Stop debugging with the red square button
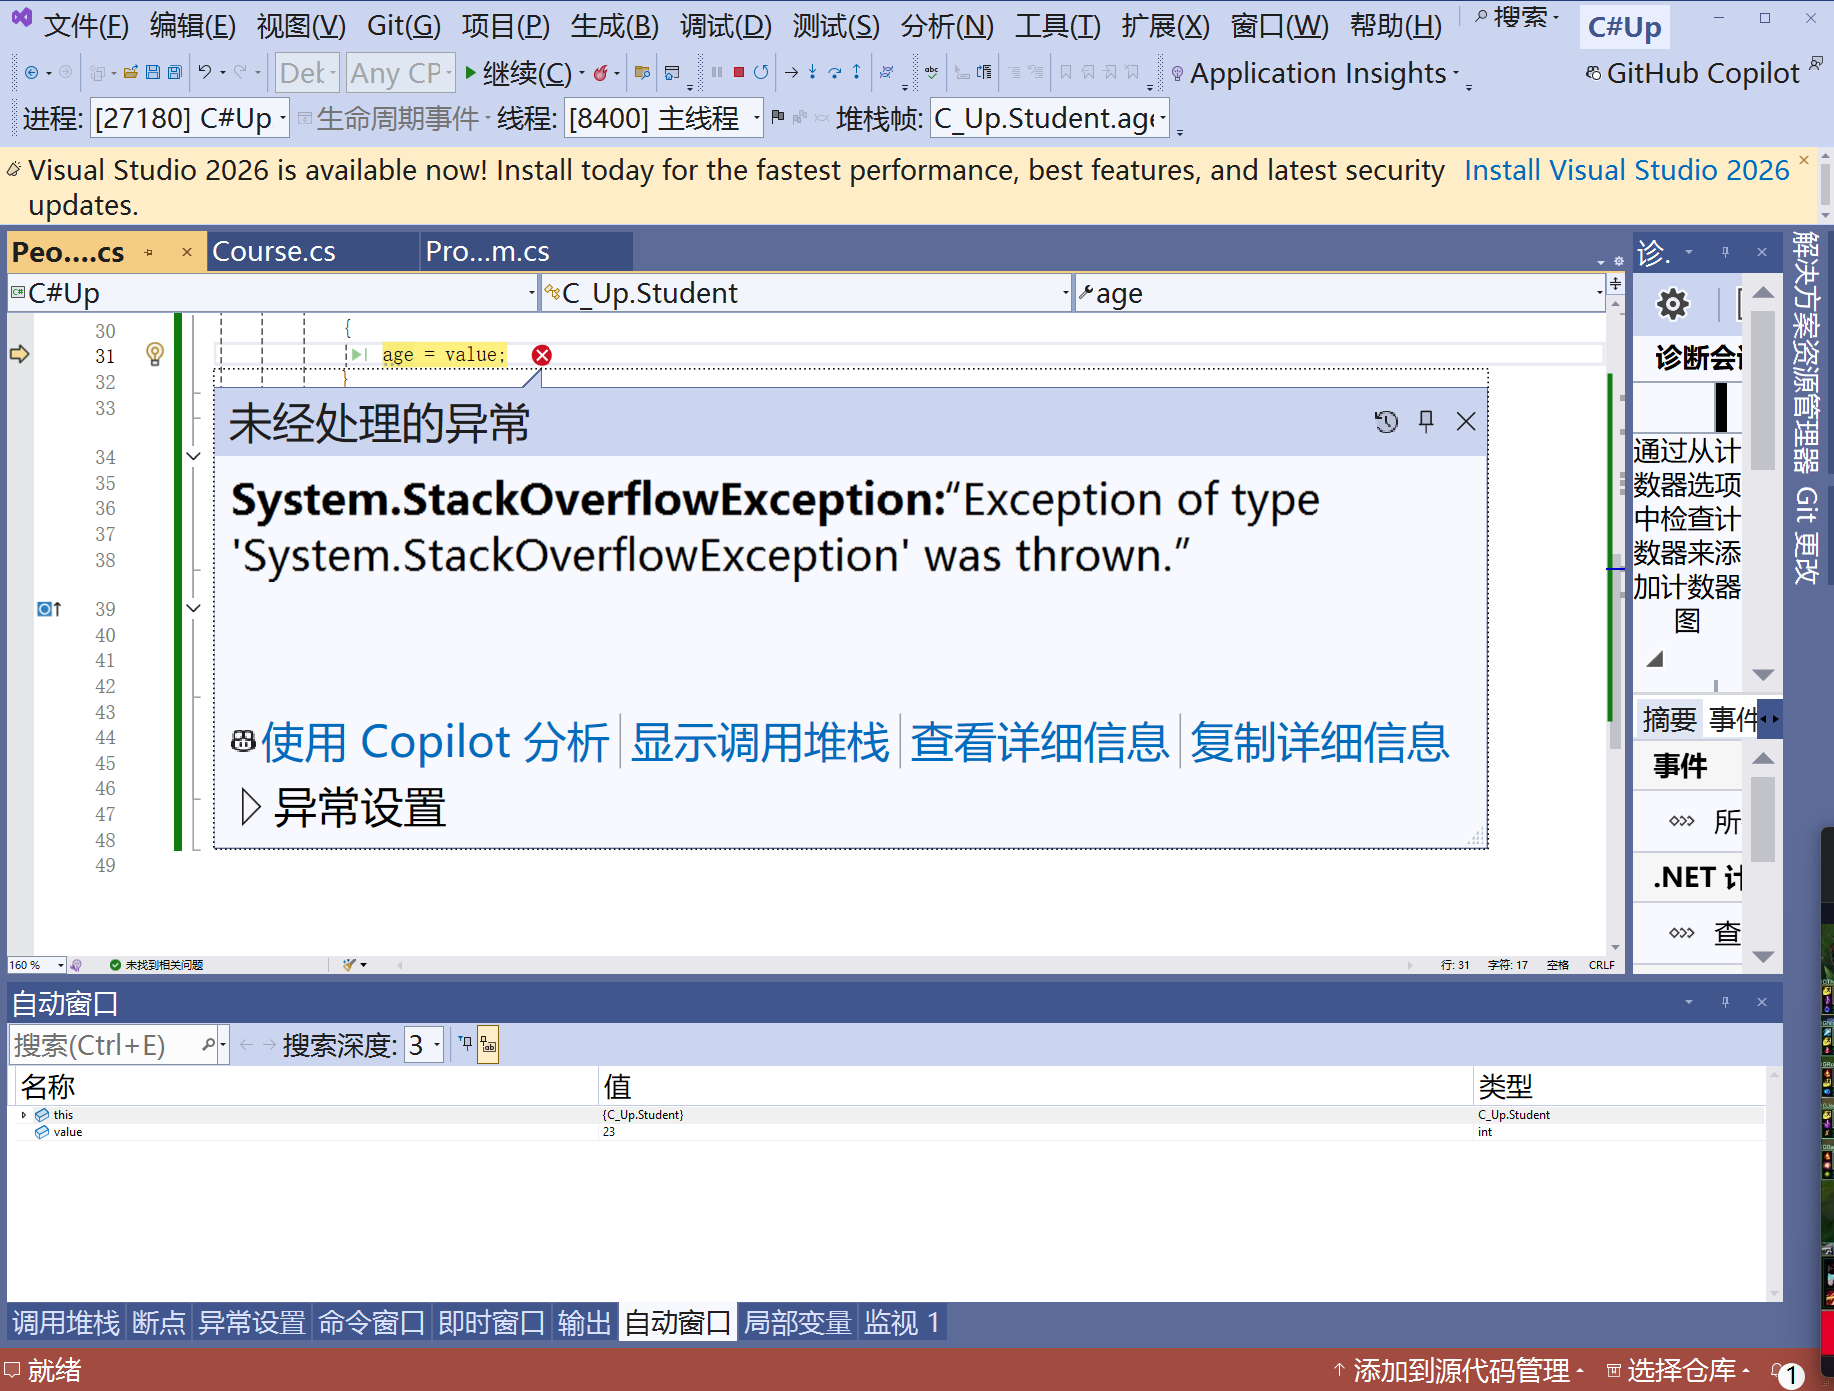 point(739,72)
